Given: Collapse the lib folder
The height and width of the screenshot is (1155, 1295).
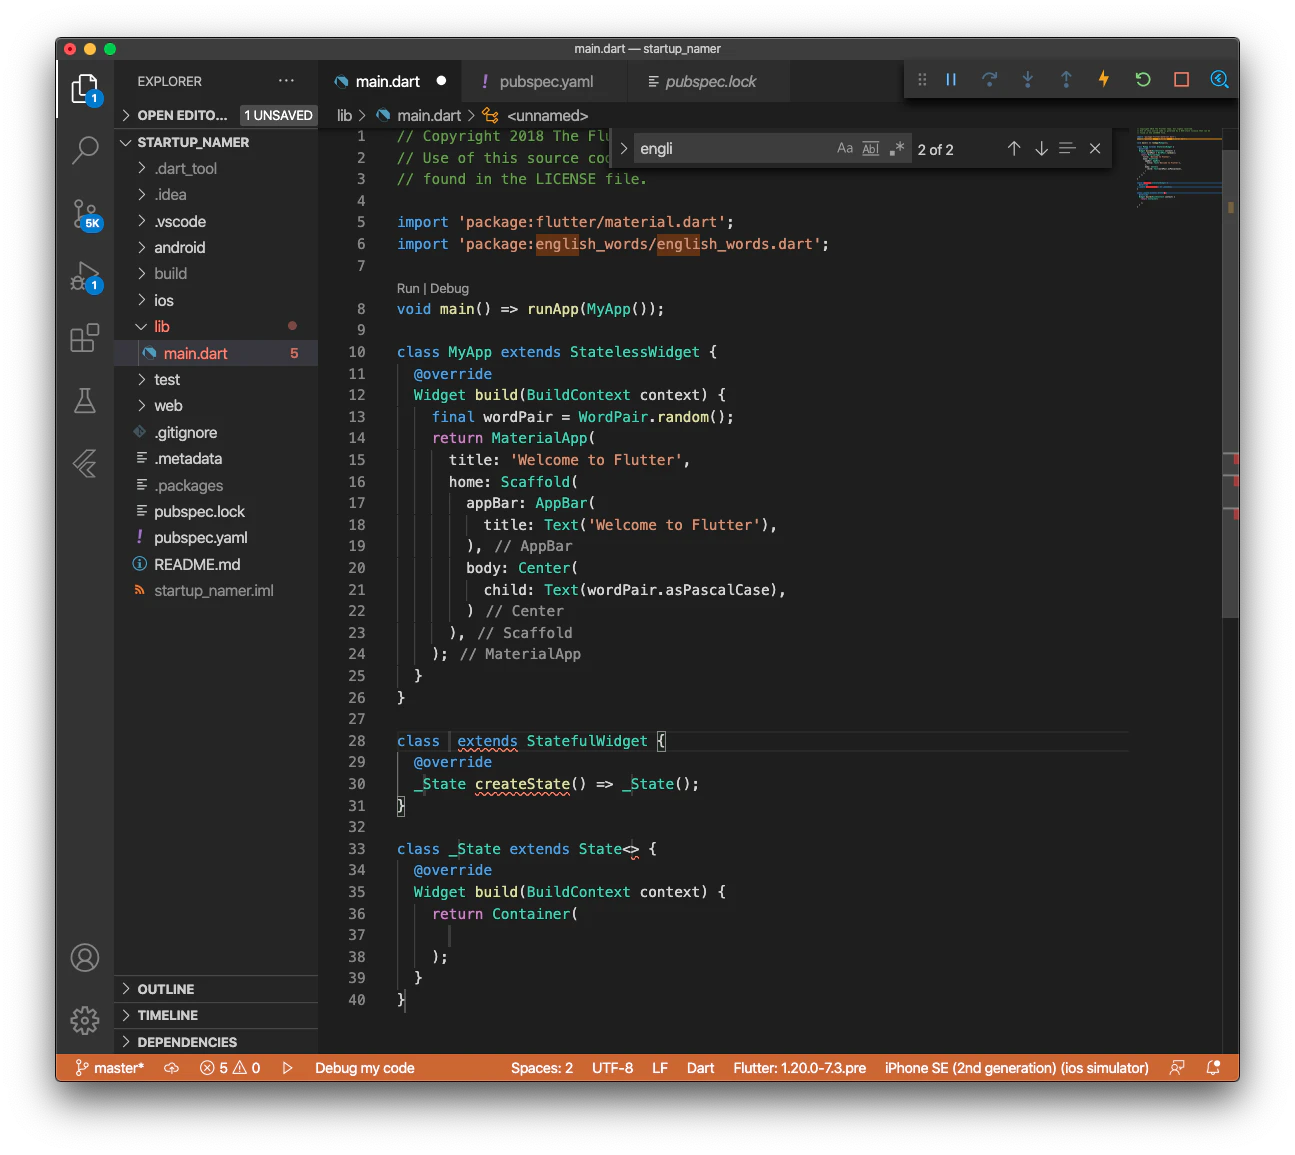Looking at the screenshot, I should pos(161,326).
